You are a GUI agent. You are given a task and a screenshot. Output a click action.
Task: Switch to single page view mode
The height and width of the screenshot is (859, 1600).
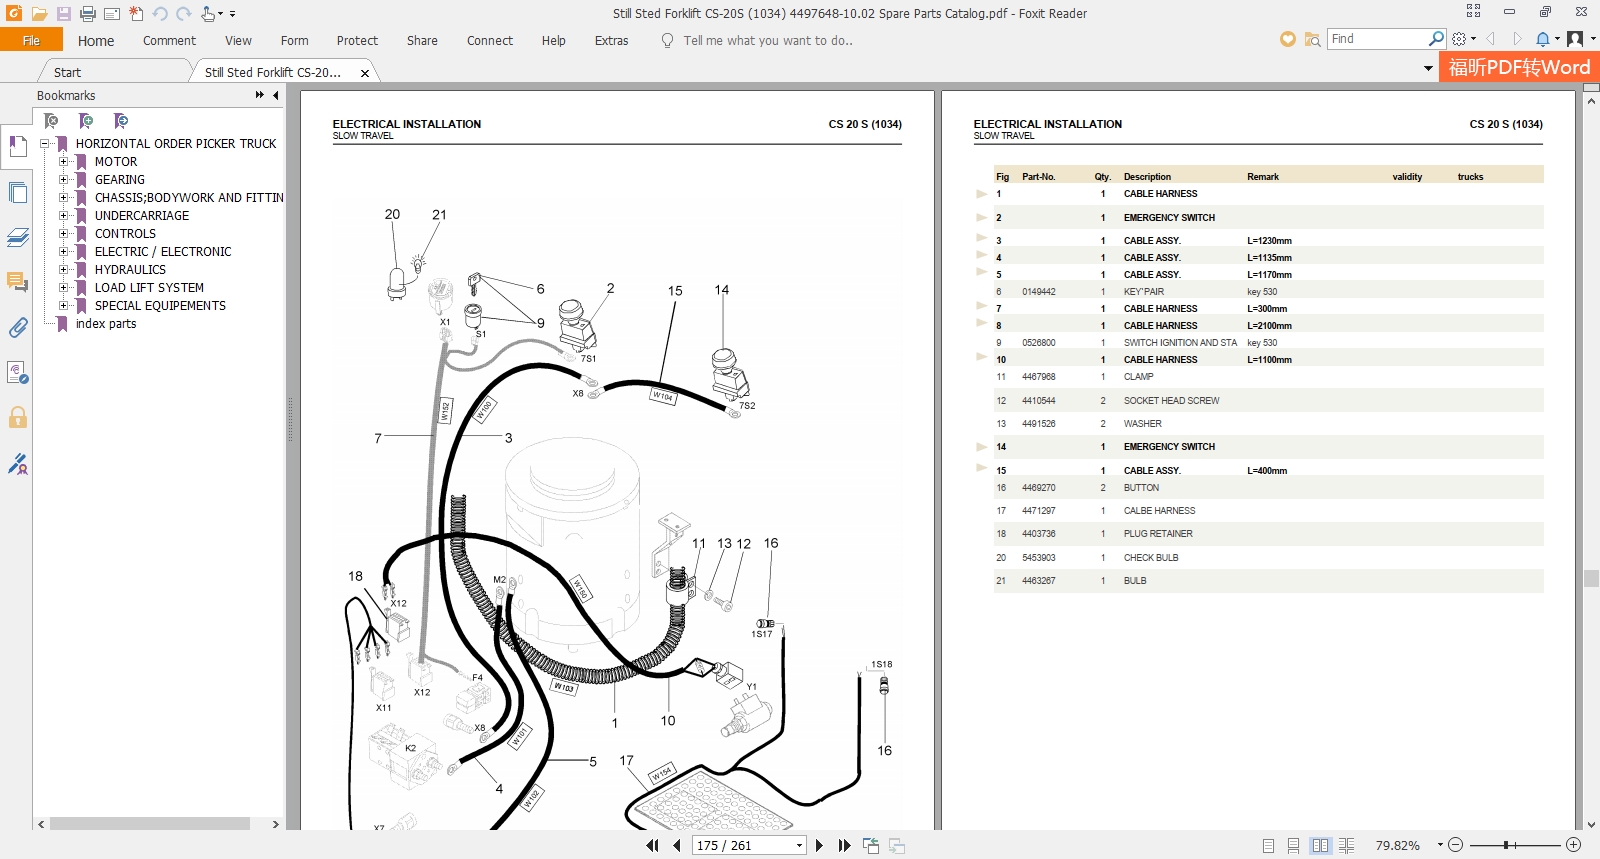click(1268, 845)
